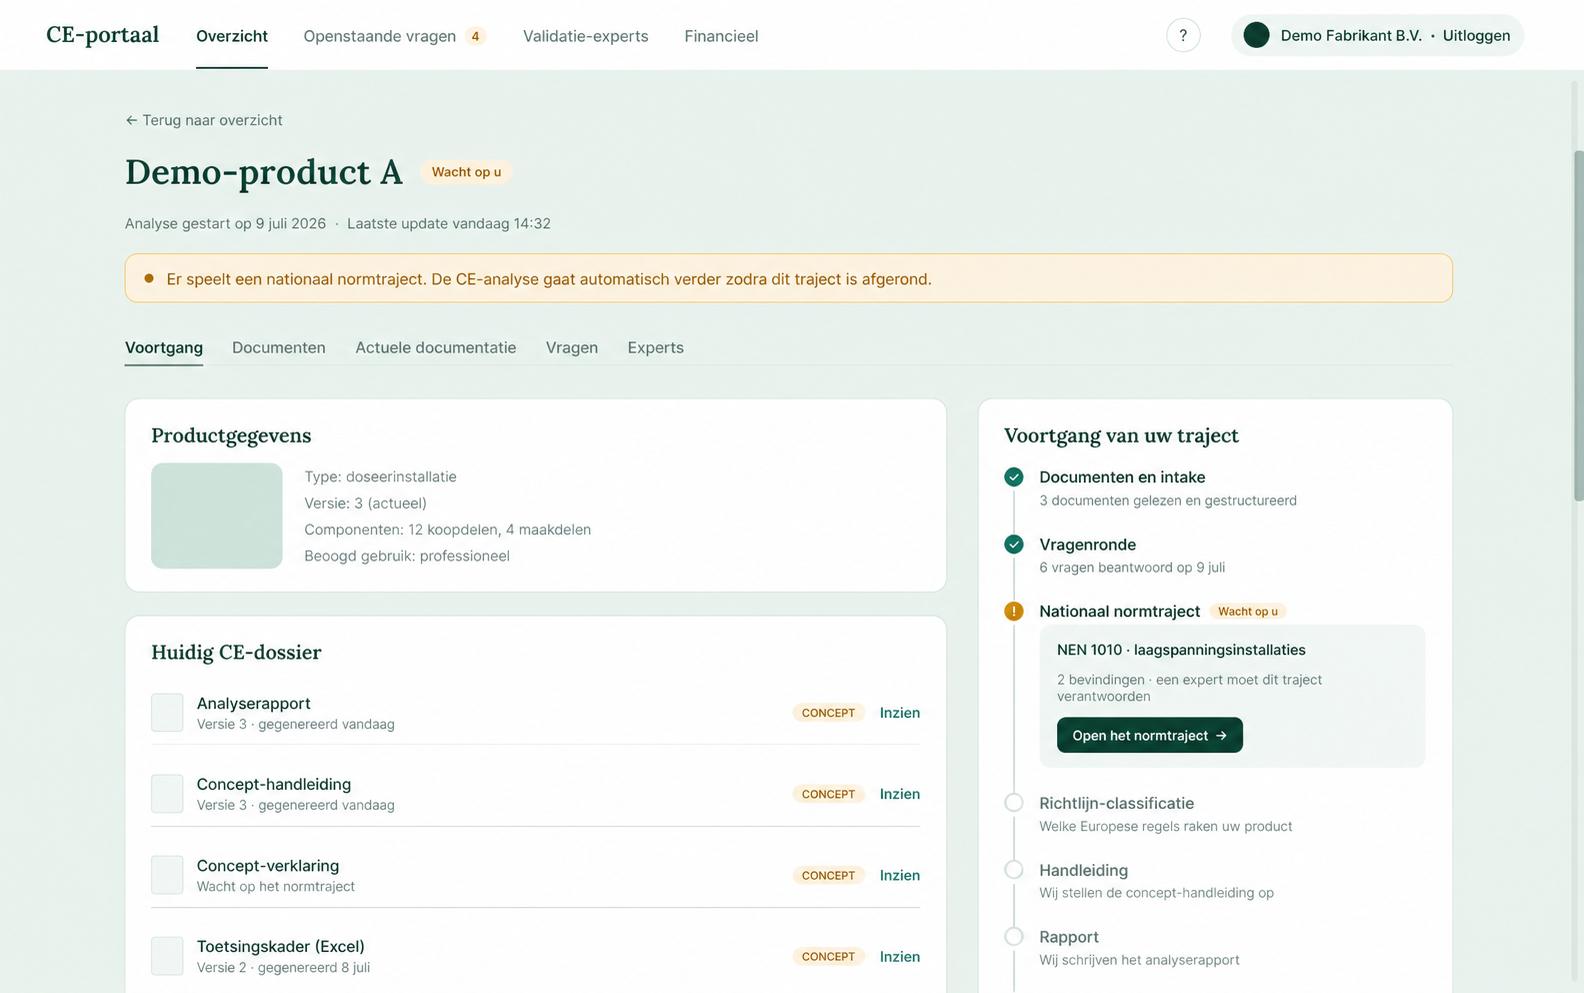The height and width of the screenshot is (993, 1584).
Task: Click the Open het normtraject button
Action: click(1150, 735)
